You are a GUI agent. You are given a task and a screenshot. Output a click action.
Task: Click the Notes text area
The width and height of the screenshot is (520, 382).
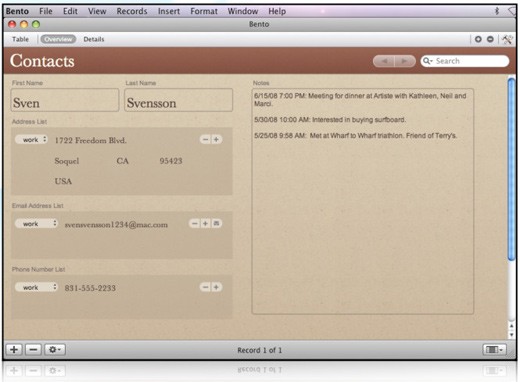(x=363, y=201)
